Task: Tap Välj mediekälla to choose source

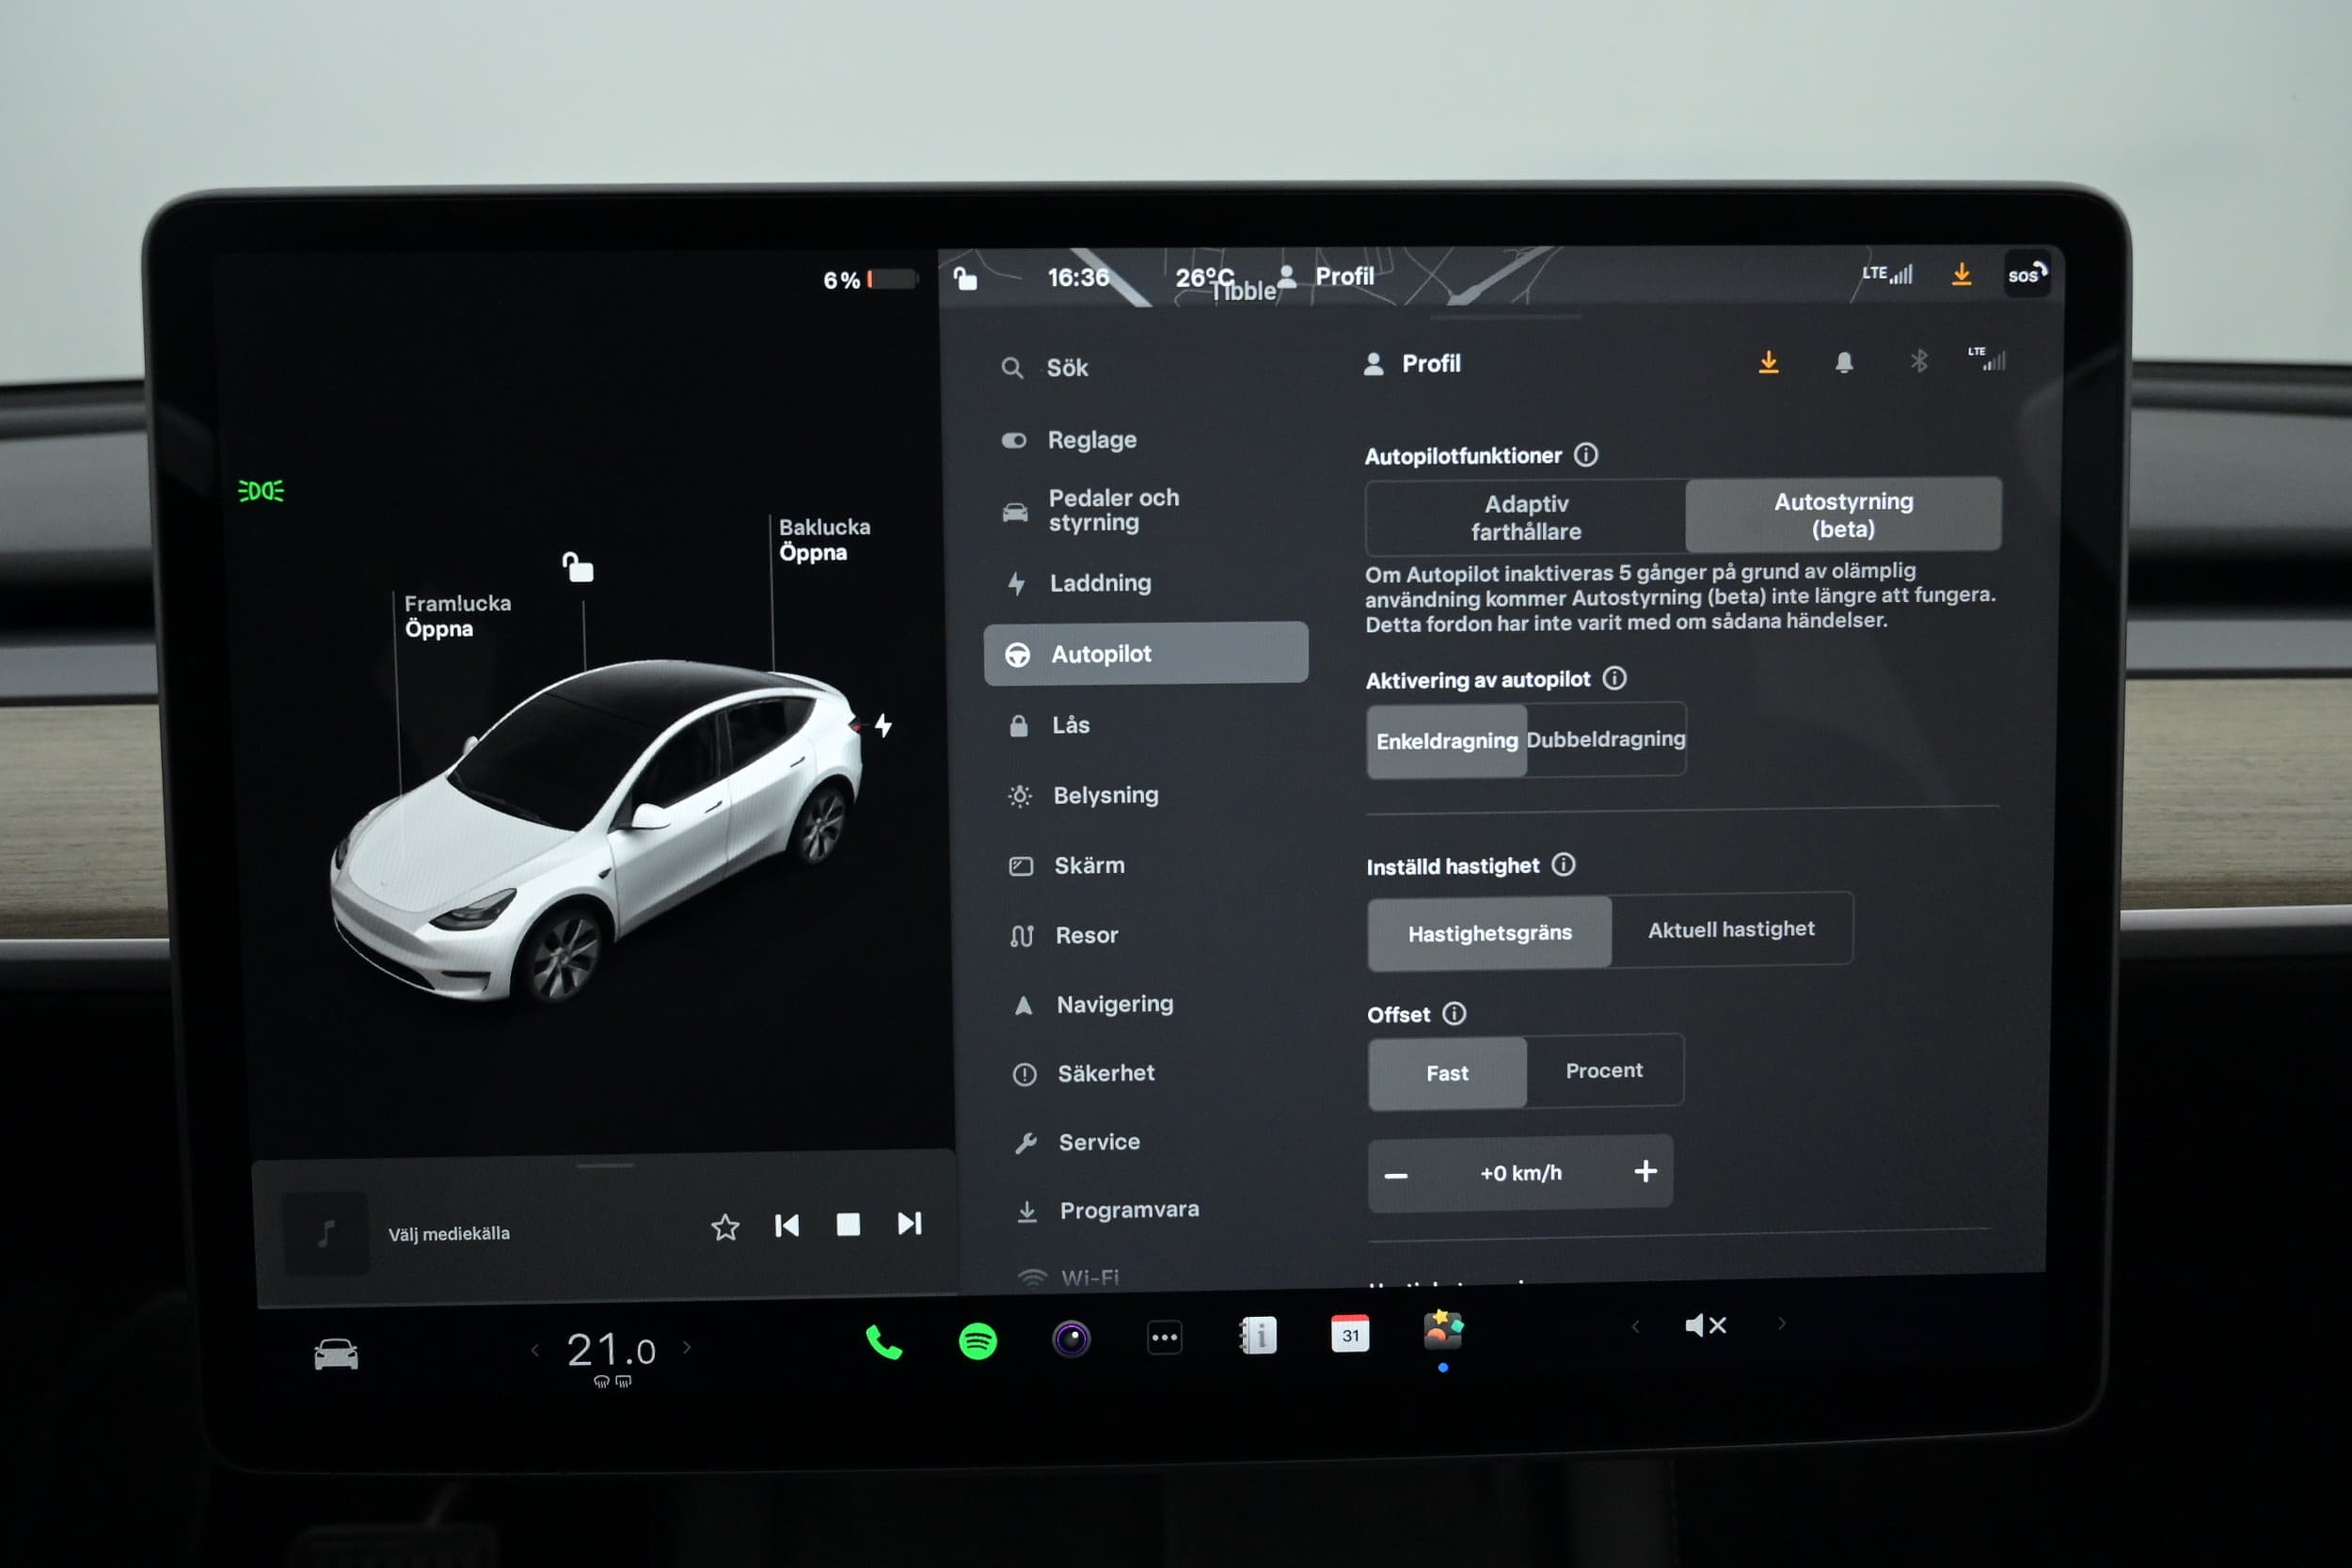Action: (449, 1234)
